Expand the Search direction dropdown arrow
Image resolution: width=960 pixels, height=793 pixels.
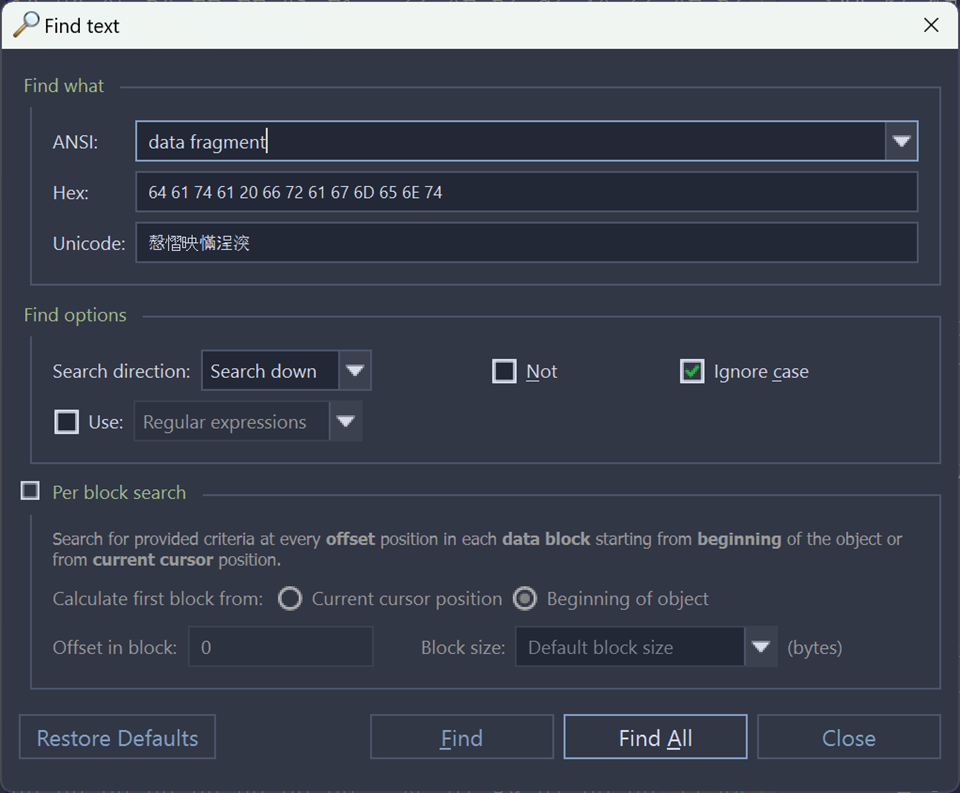(x=355, y=371)
